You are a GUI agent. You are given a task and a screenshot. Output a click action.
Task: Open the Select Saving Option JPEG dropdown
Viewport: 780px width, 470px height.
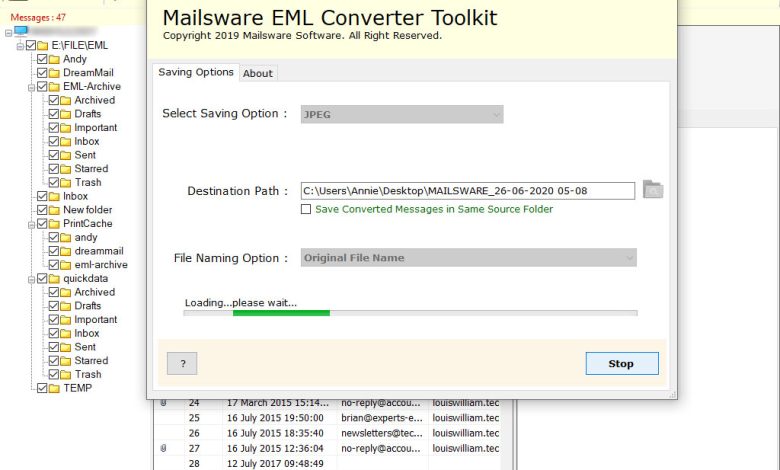click(402, 114)
